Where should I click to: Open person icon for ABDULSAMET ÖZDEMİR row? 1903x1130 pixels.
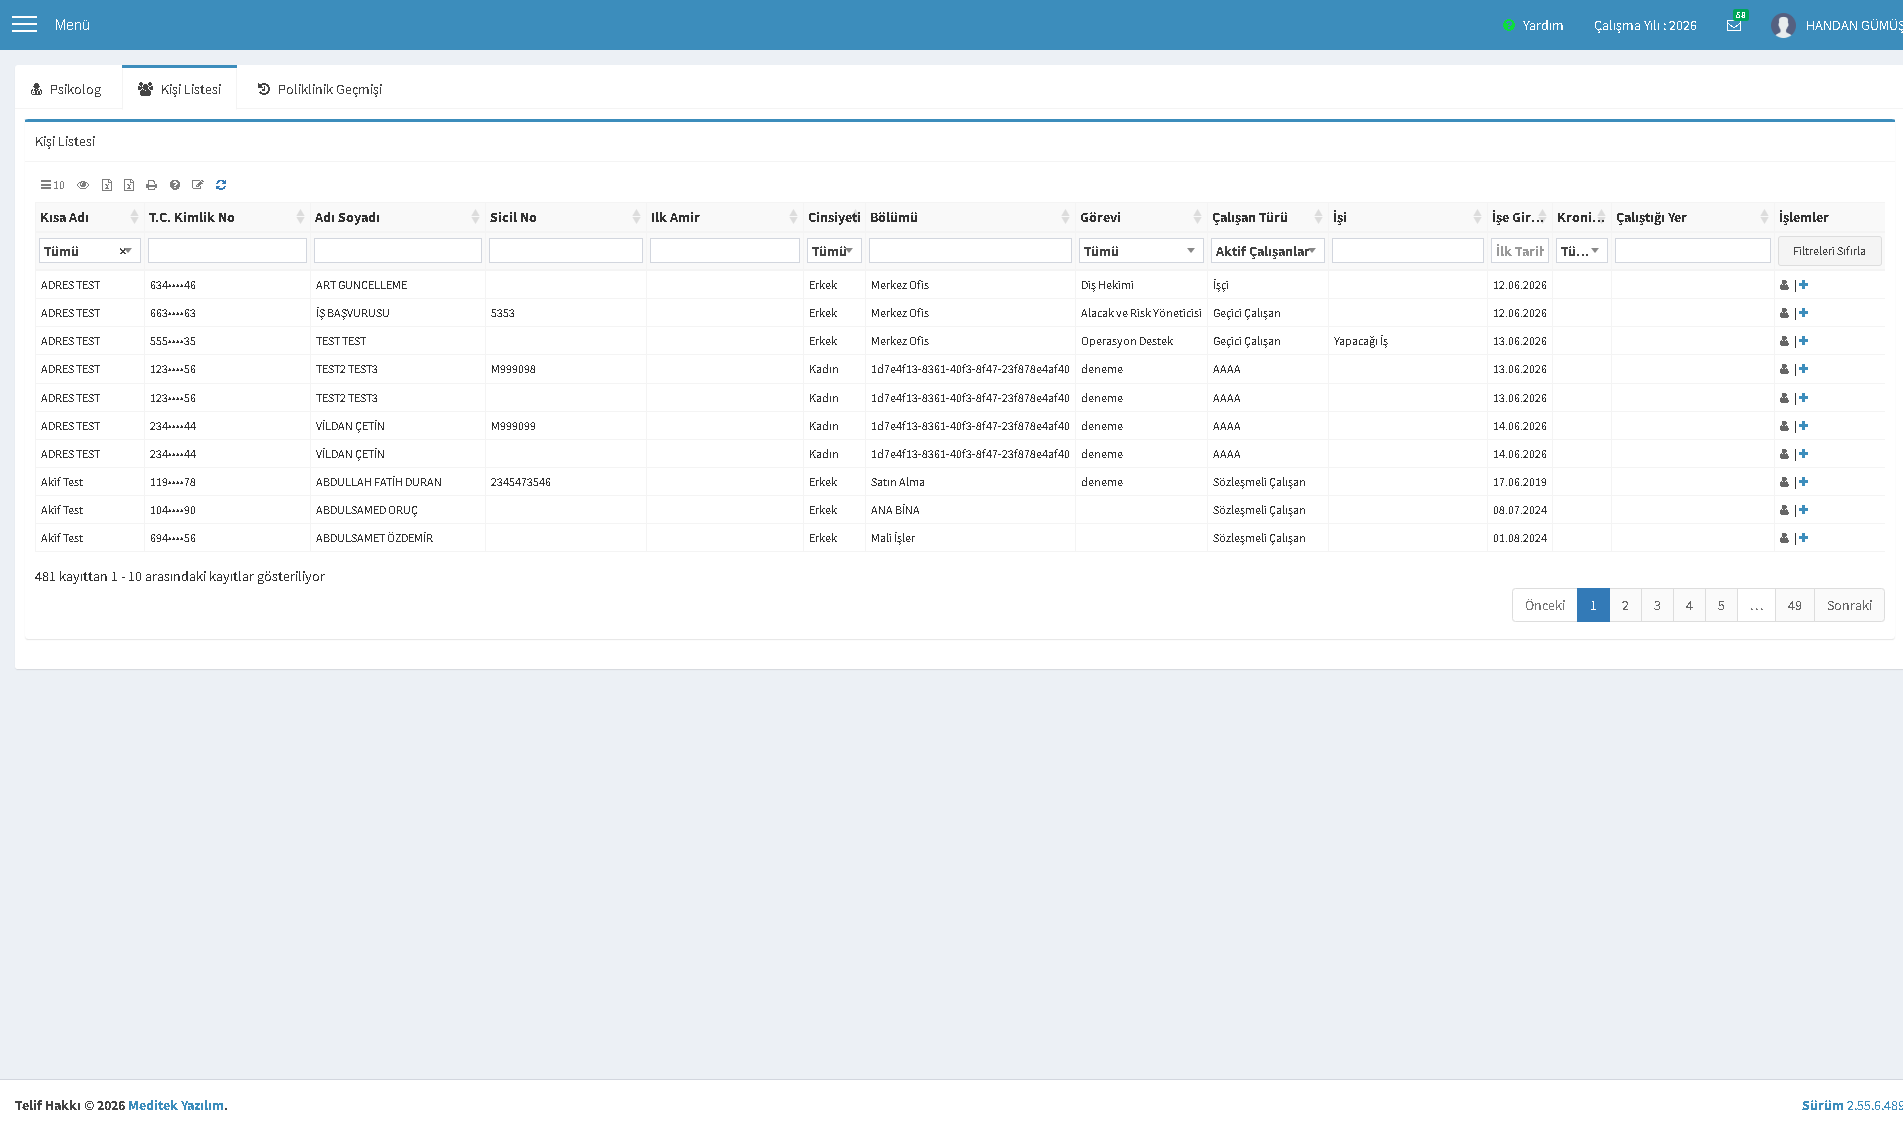(1784, 538)
